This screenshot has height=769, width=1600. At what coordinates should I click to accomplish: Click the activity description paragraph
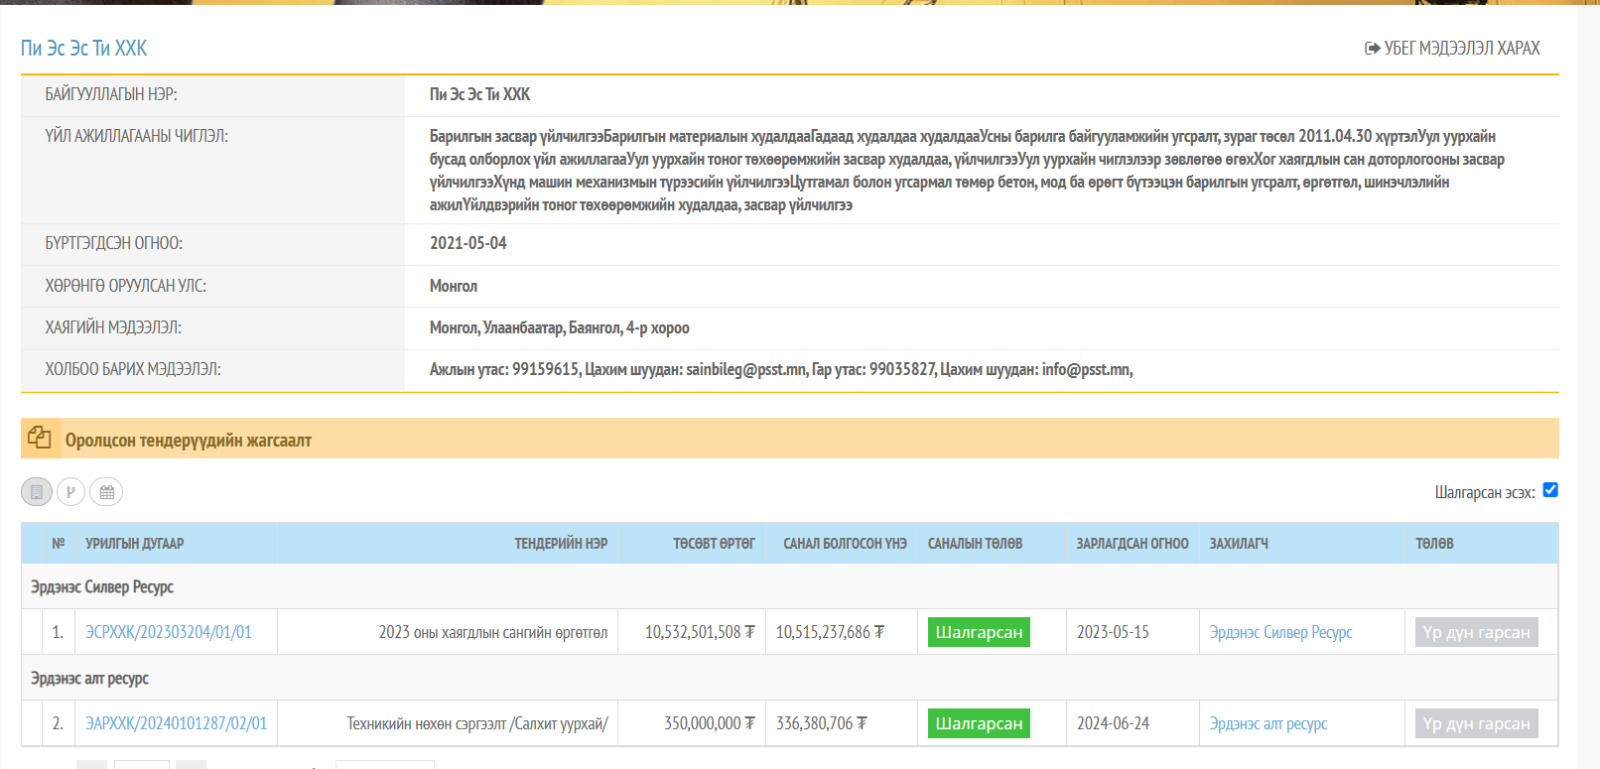click(x=967, y=170)
